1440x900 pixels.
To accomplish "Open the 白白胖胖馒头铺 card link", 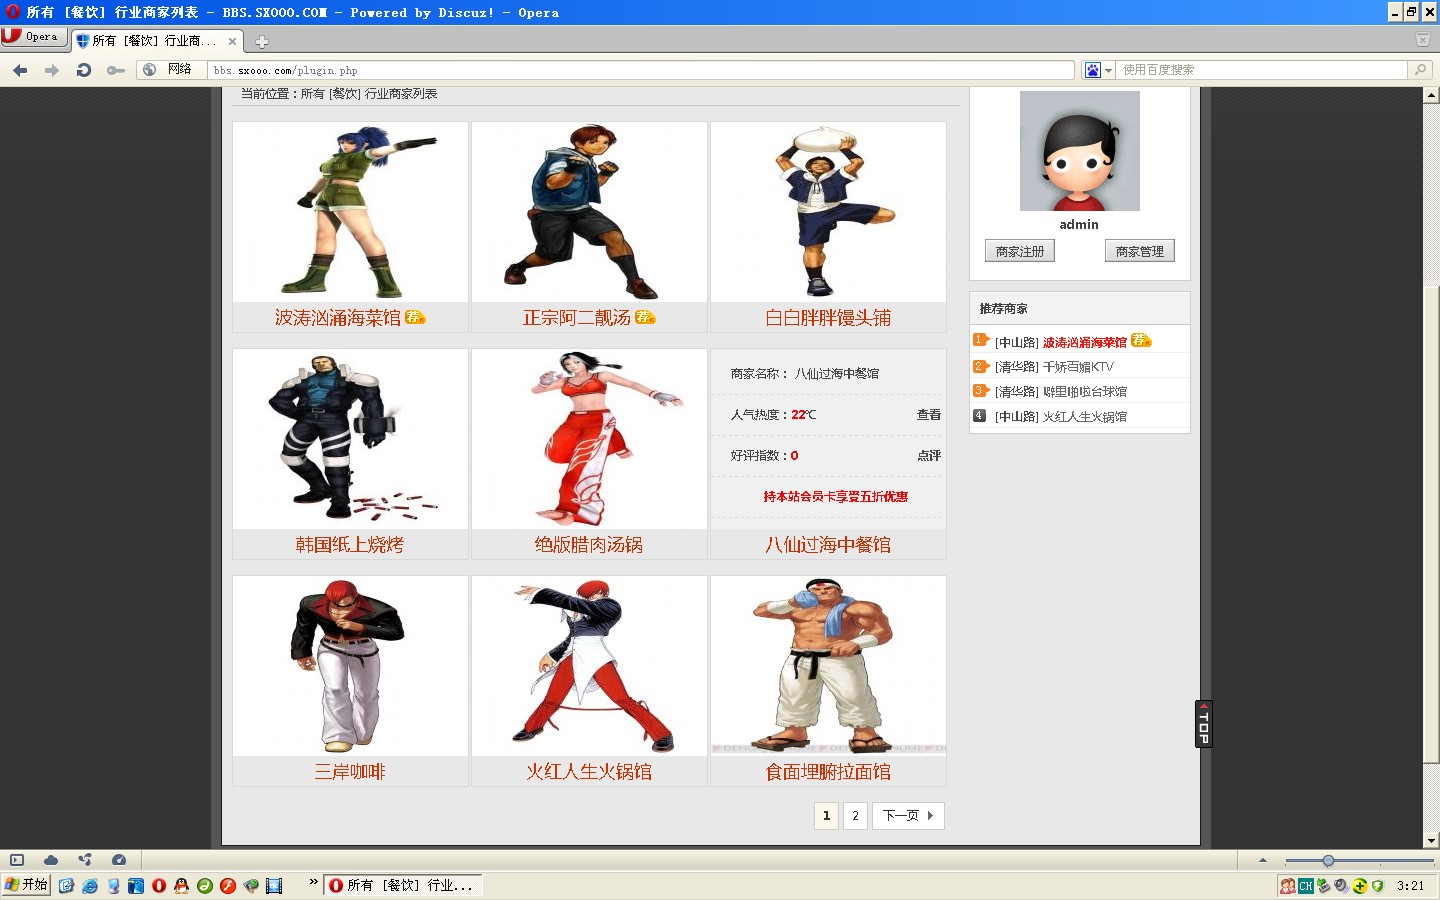I will click(x=828, y=318).
